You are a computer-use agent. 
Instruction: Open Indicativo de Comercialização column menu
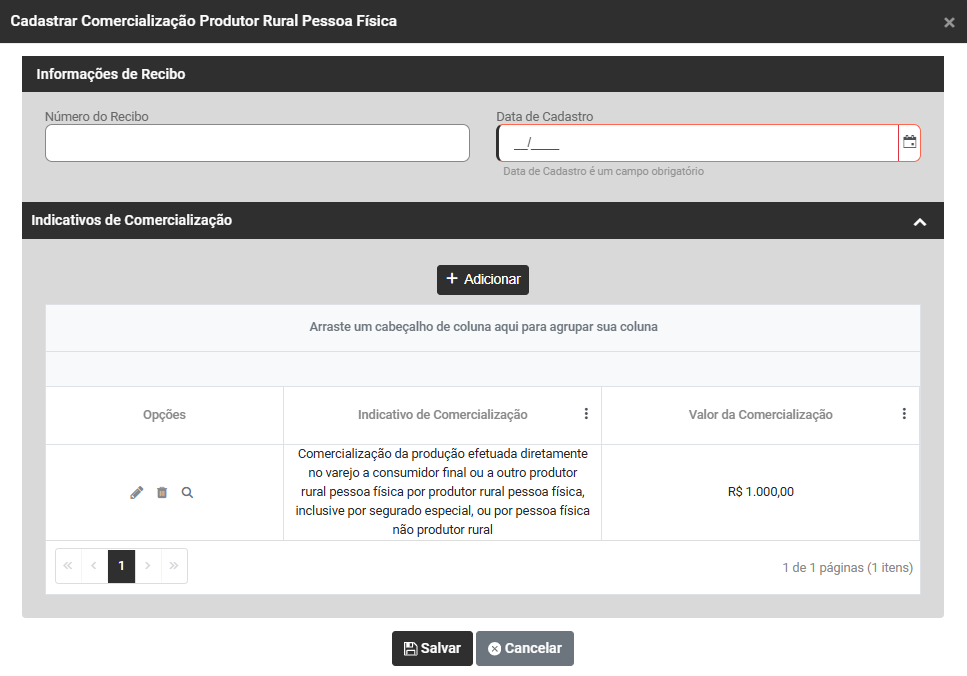586,414
